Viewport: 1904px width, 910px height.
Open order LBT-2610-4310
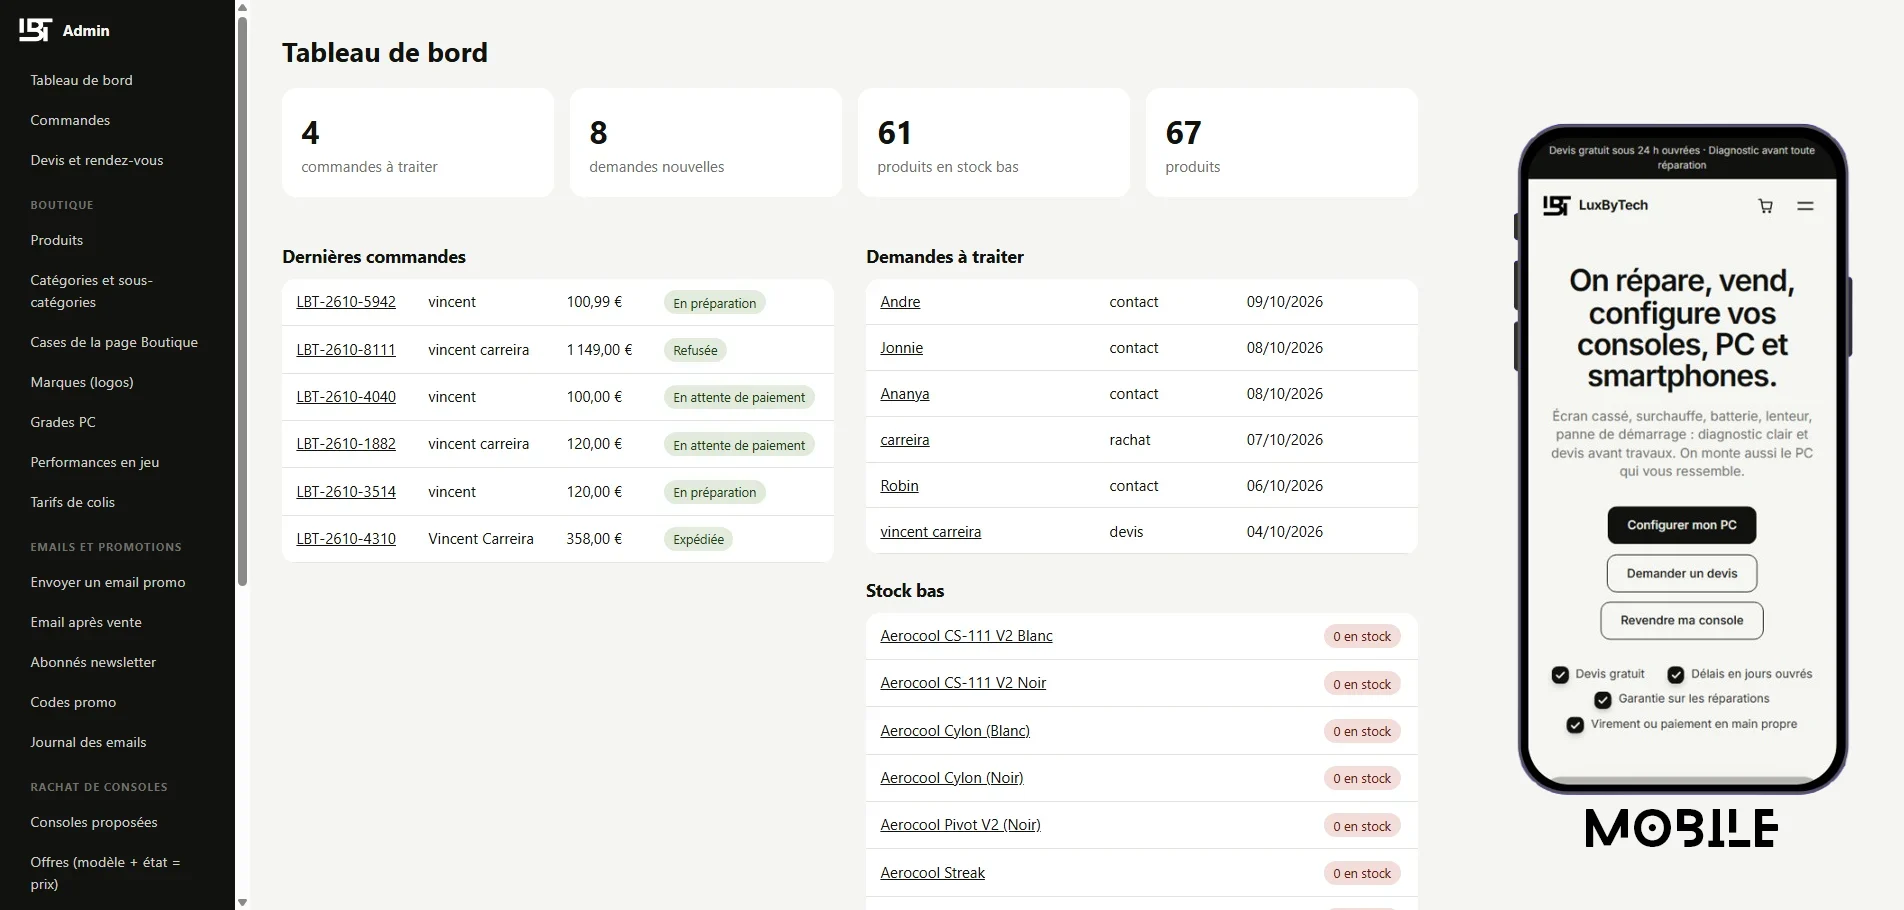[346, 539]
